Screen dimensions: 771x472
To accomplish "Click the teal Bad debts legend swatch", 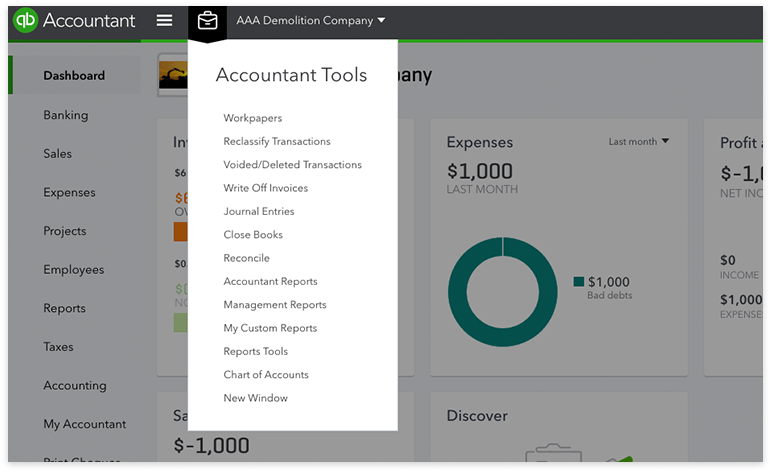I will pyautogui.click(x=578, y=282).
